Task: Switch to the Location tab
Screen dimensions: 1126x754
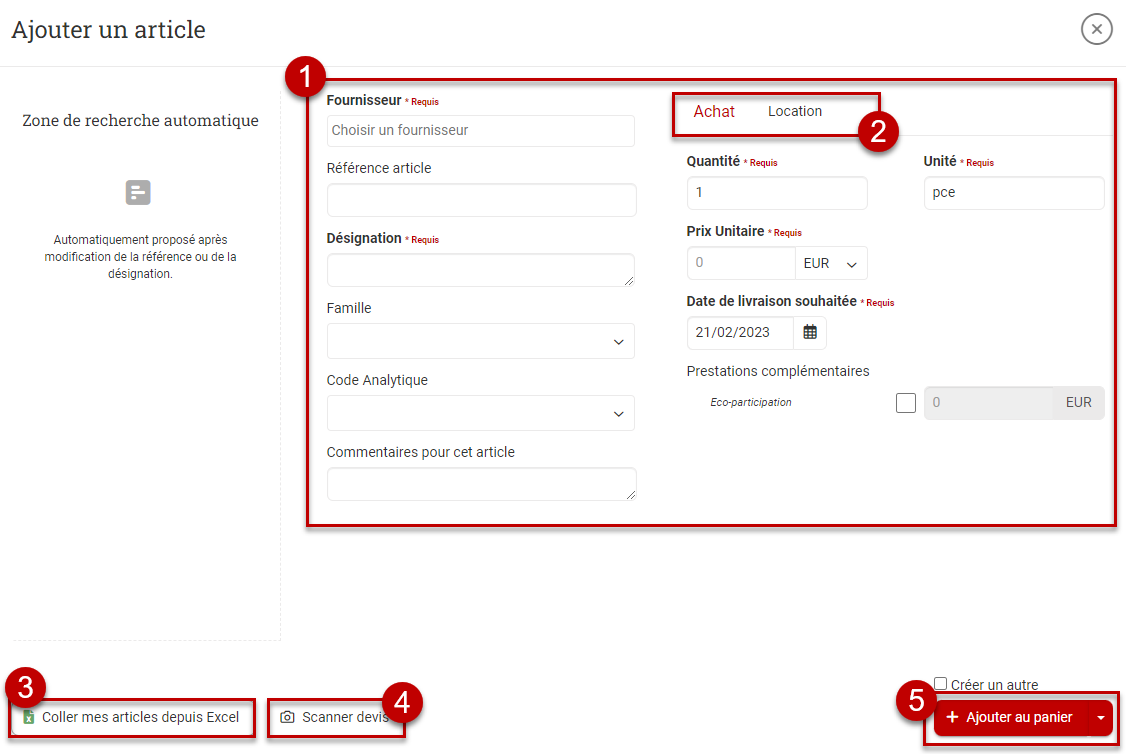Action: pos(795,111)
